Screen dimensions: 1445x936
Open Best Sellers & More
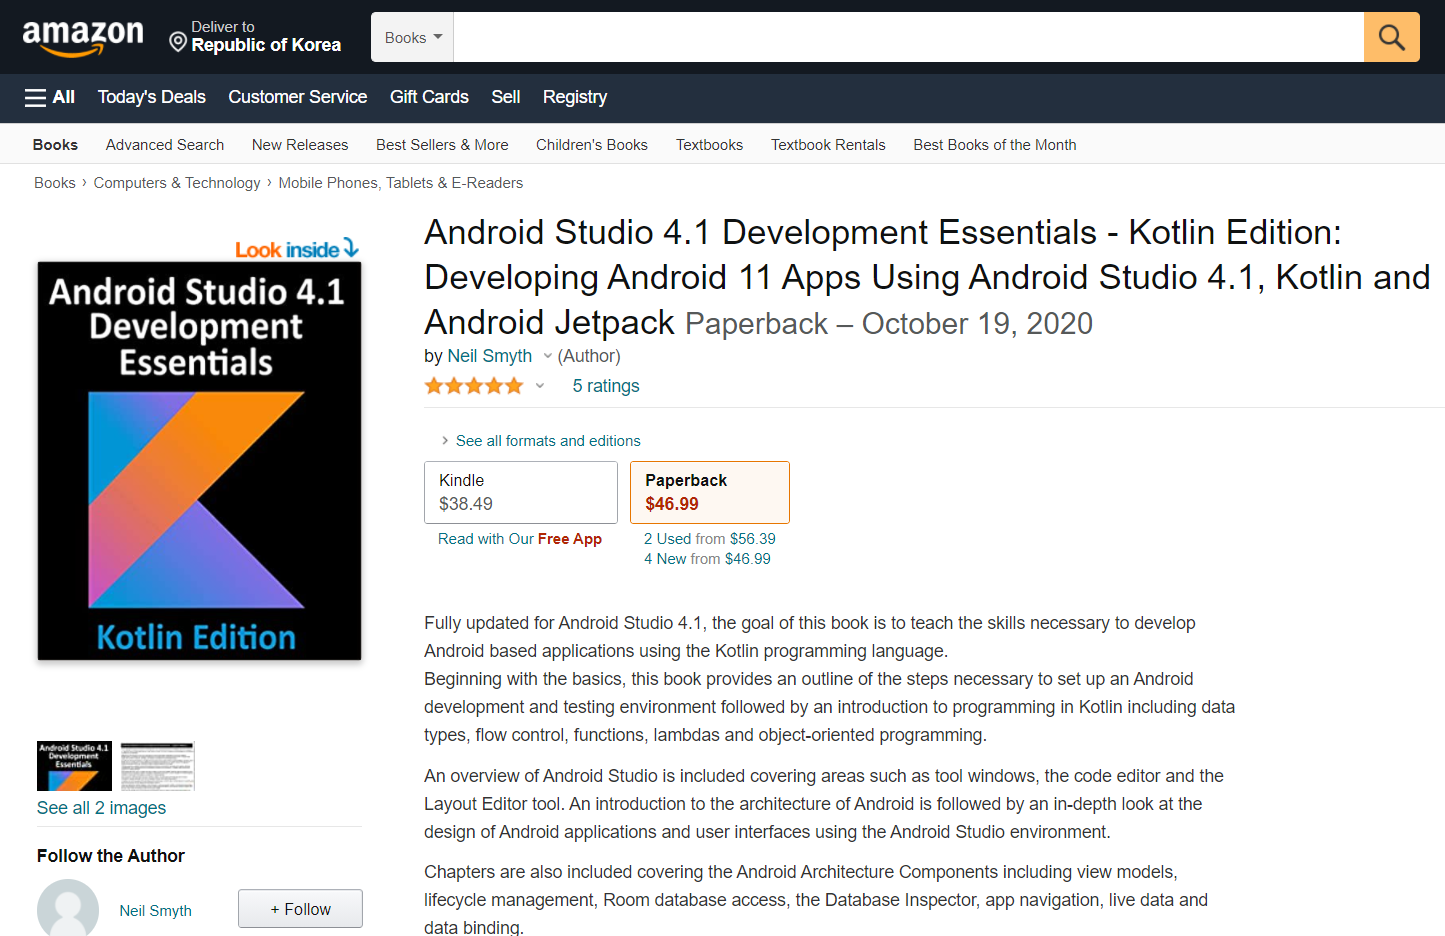click(x=442, y=145)
